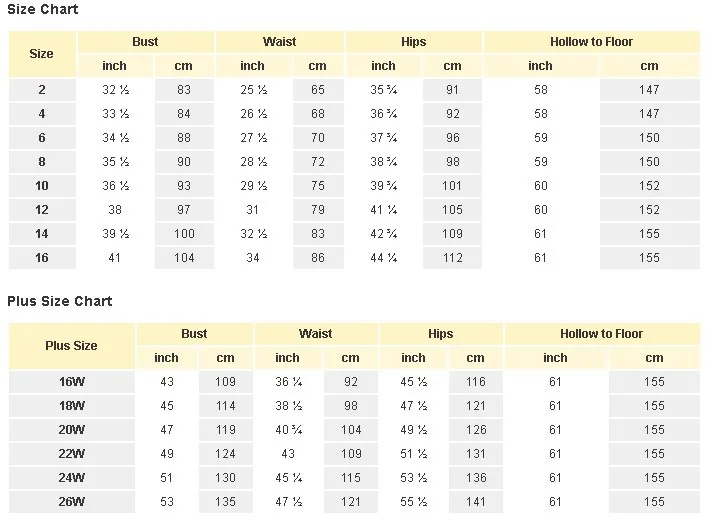Click hips cm value 101 for size 10

[x=452, y=186]
